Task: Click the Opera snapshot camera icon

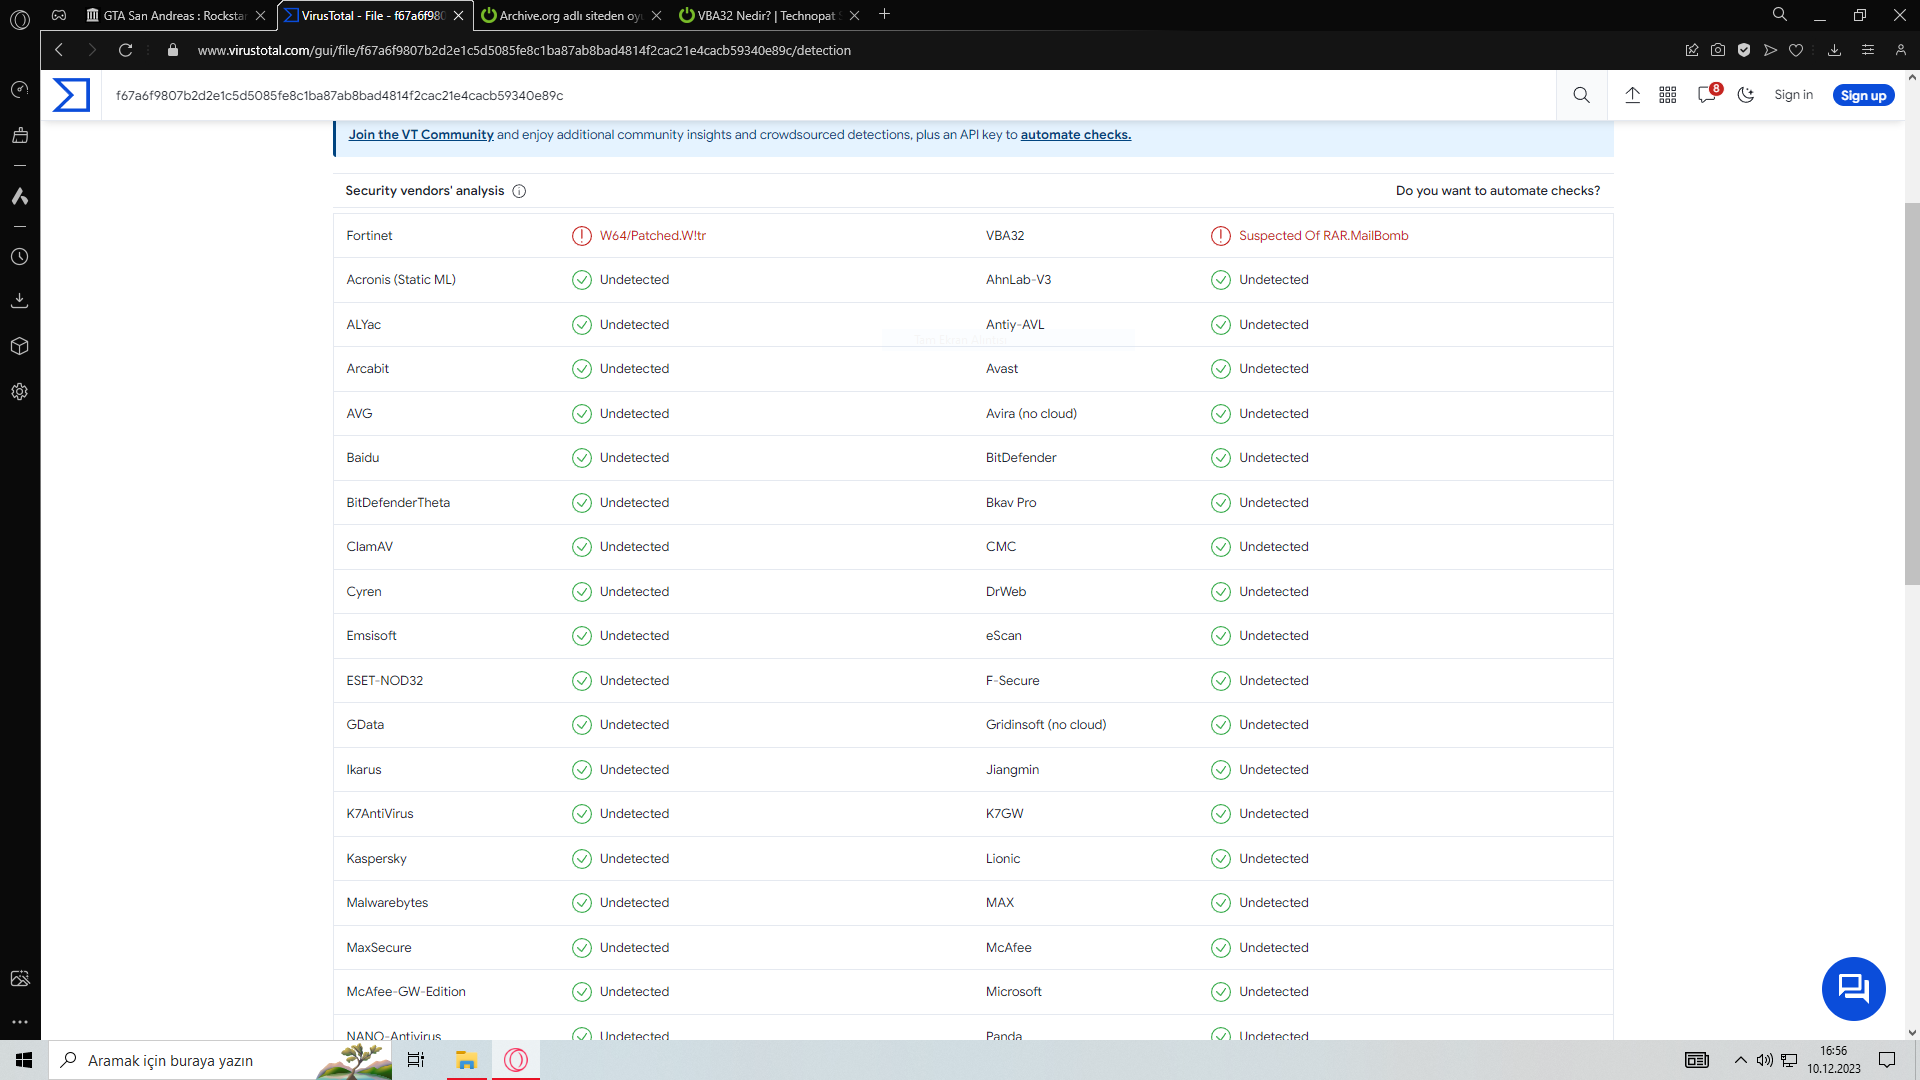Action: 1717,50
